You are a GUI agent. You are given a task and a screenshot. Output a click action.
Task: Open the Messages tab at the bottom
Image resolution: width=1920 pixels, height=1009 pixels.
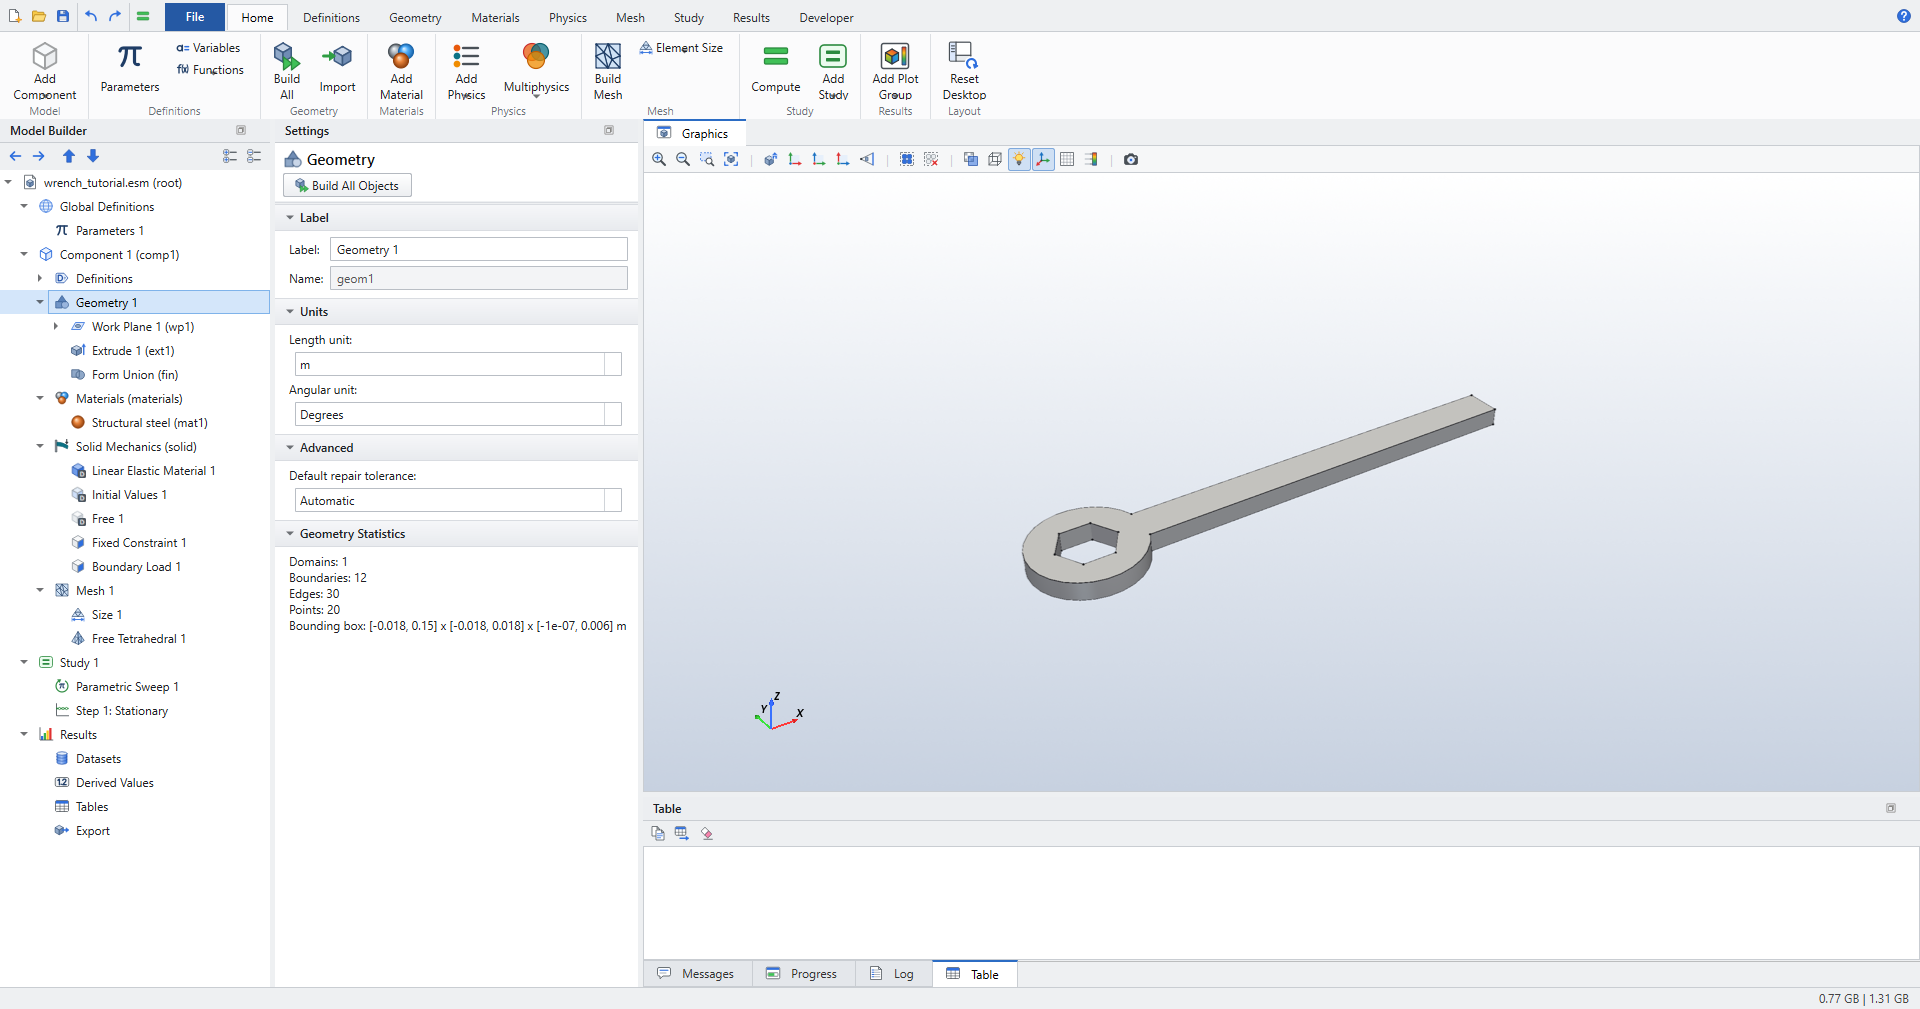coord(696,974)
